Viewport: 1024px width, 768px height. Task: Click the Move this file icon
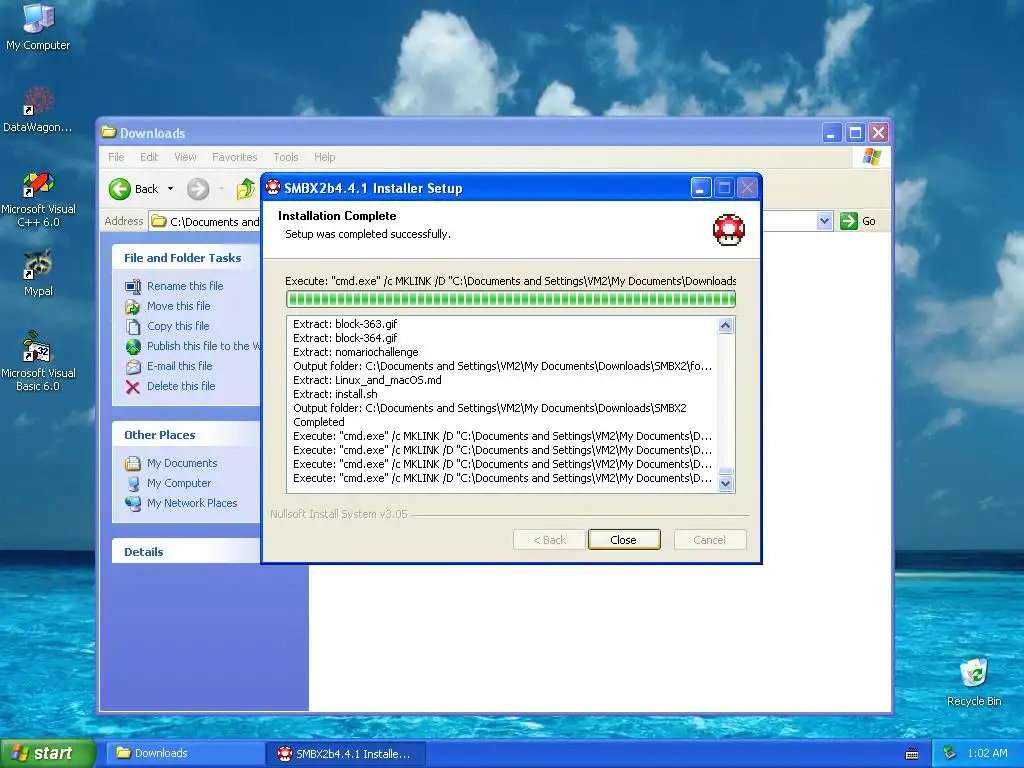point(133,306)
